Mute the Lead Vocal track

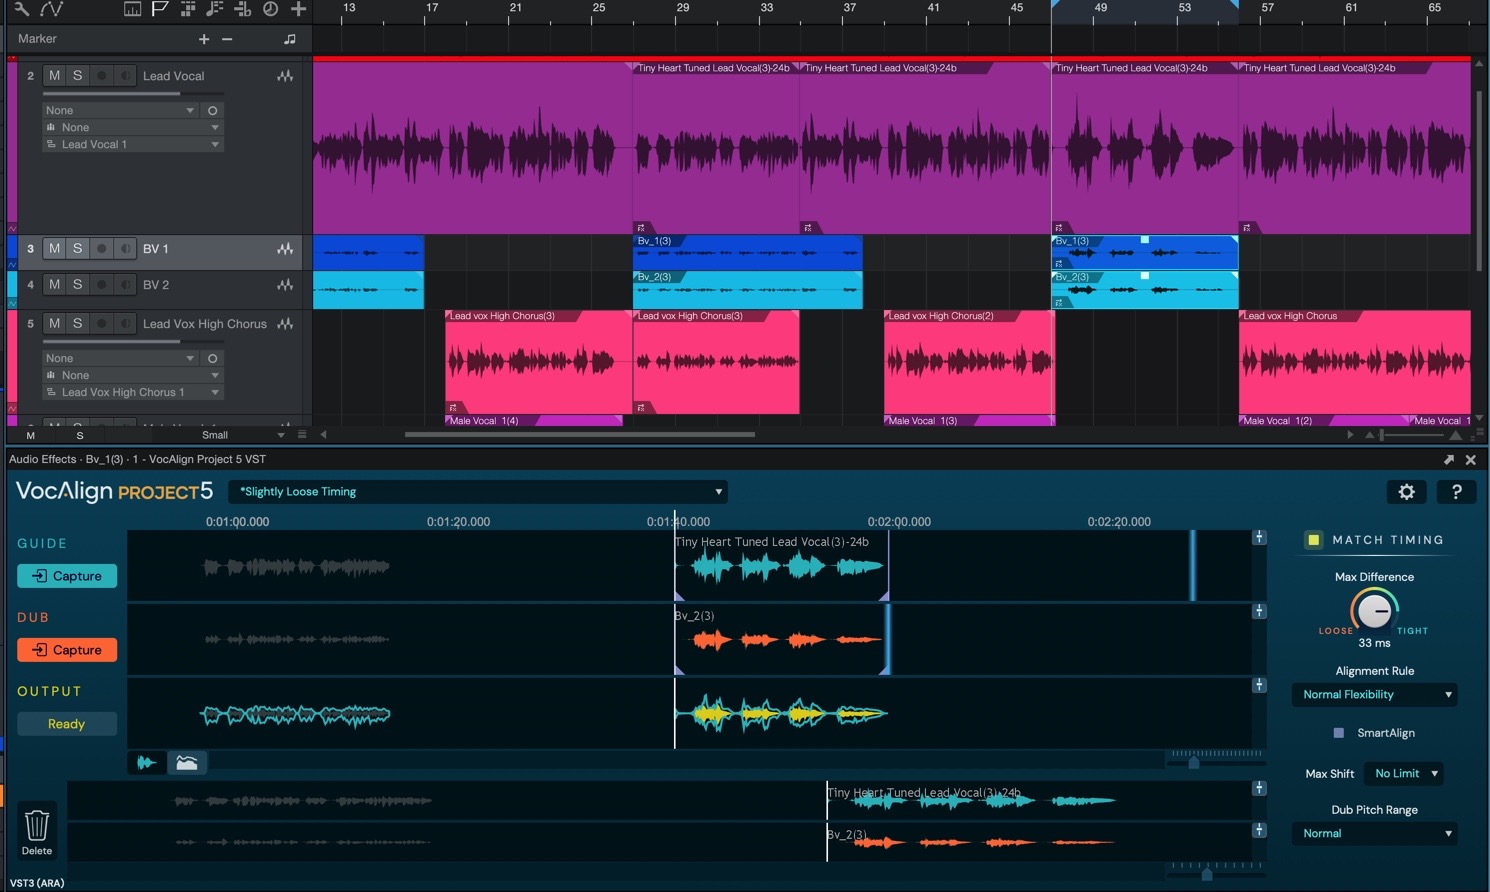(x=54, y=76)
